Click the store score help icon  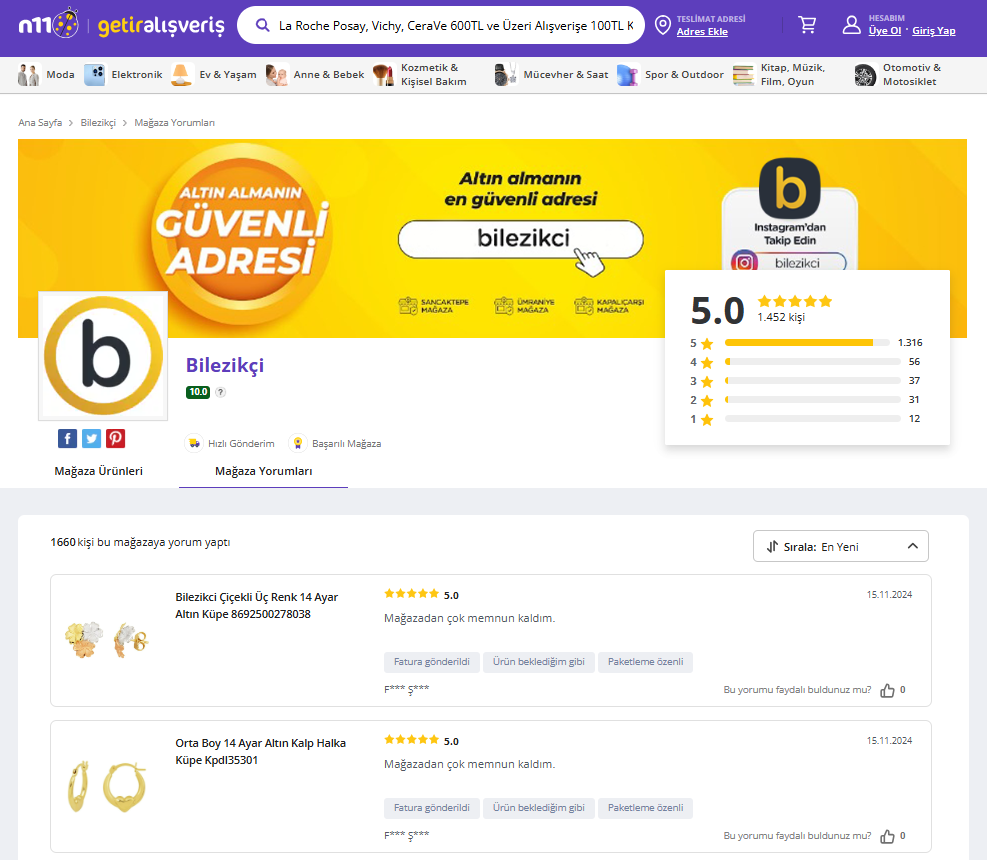point(221,392)
